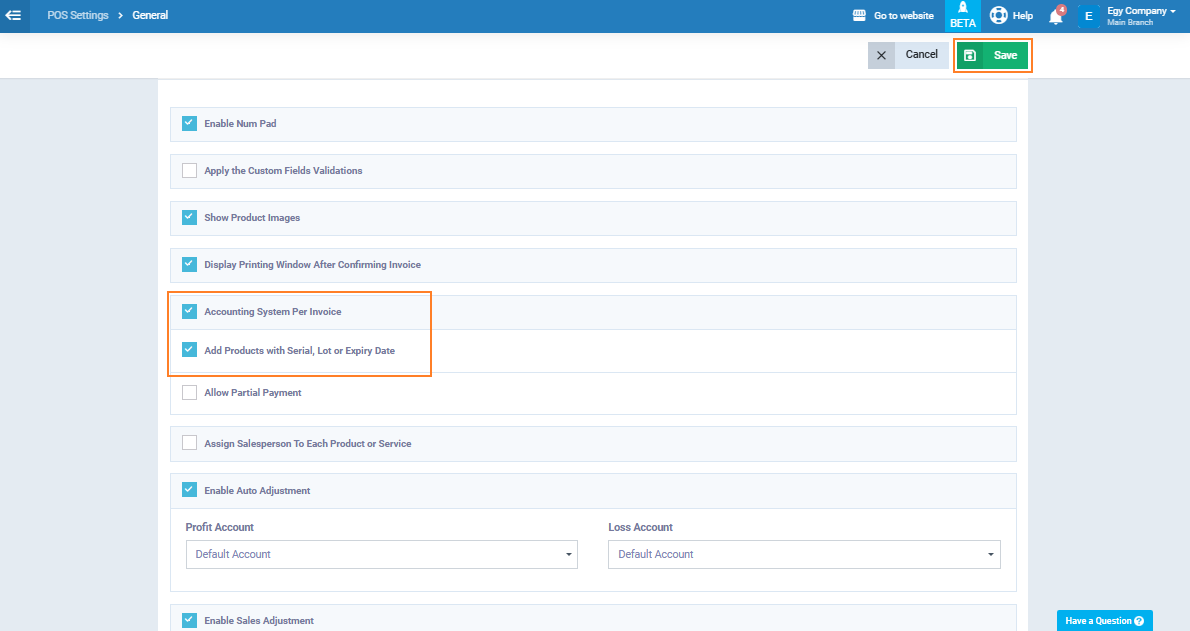This screenshot has width=1190, height=631.
Task: Go to POS Settings breadcrumb
Action: [78, 16]
